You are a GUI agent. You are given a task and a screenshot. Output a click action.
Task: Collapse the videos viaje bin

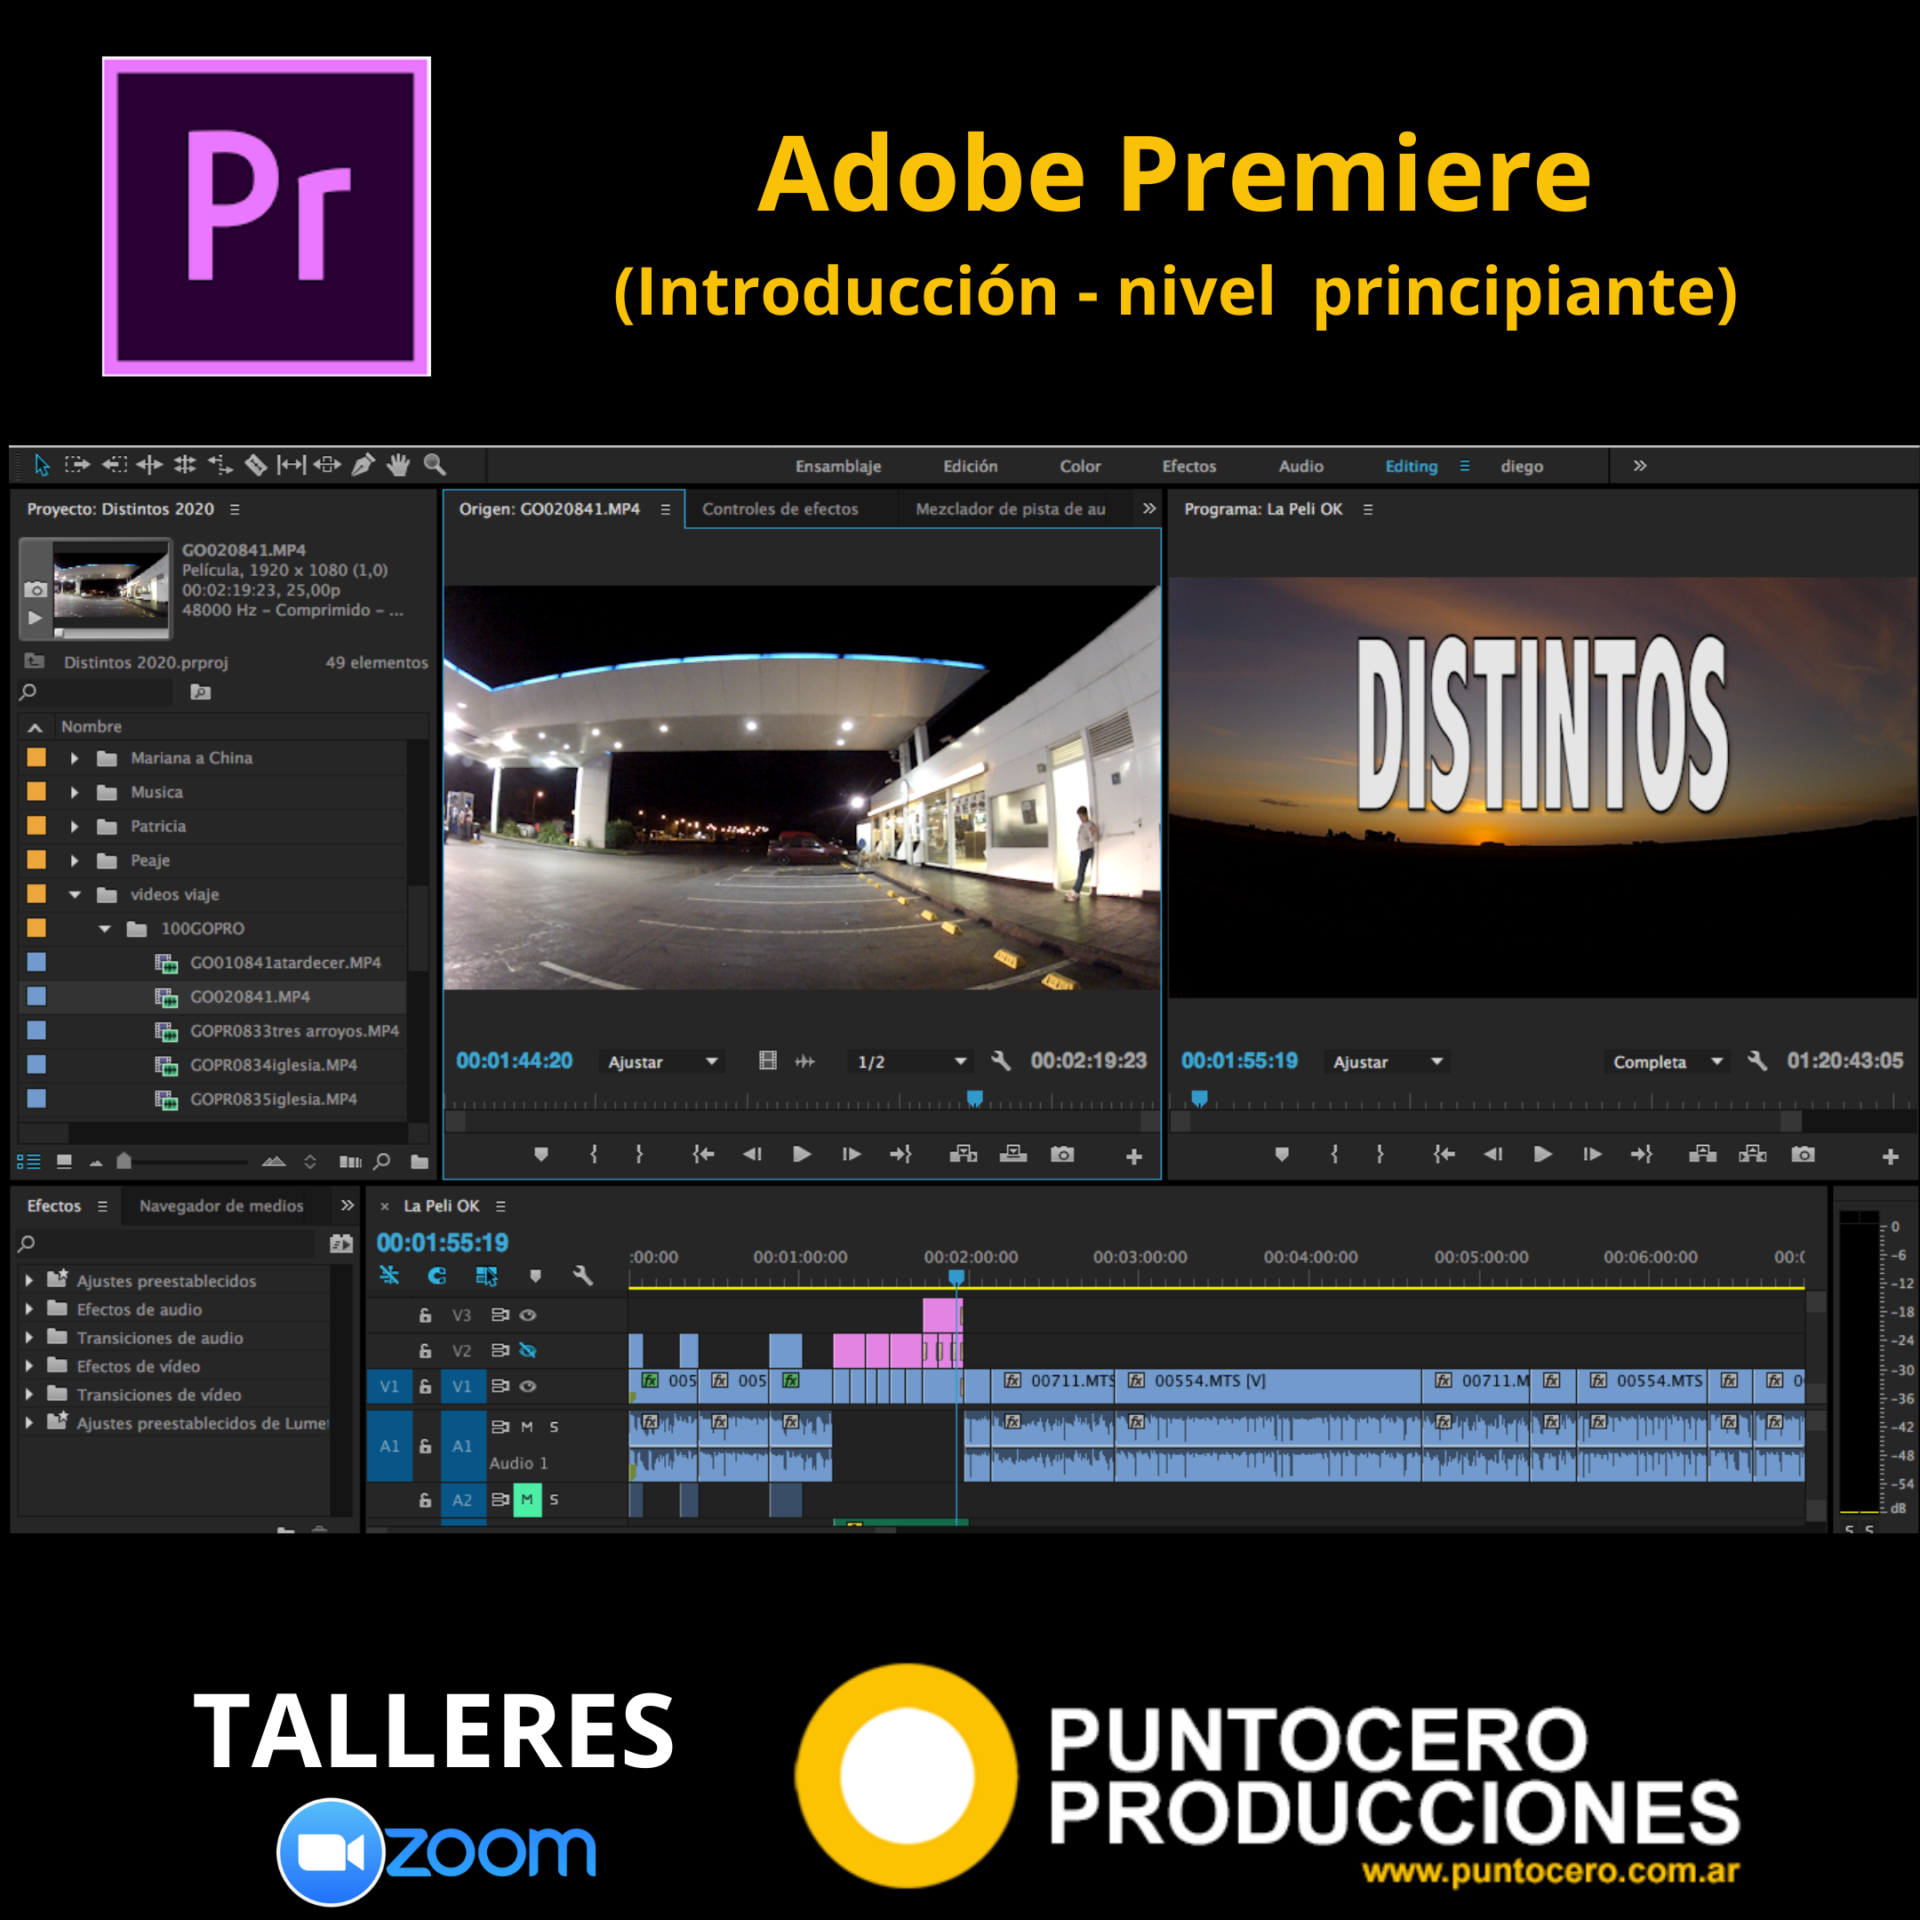coord(75,894)
